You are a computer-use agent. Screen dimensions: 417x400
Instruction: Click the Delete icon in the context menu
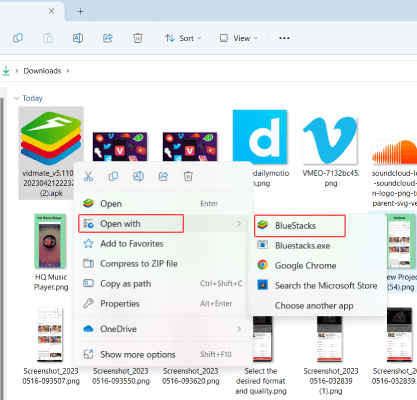click(188, 176)
